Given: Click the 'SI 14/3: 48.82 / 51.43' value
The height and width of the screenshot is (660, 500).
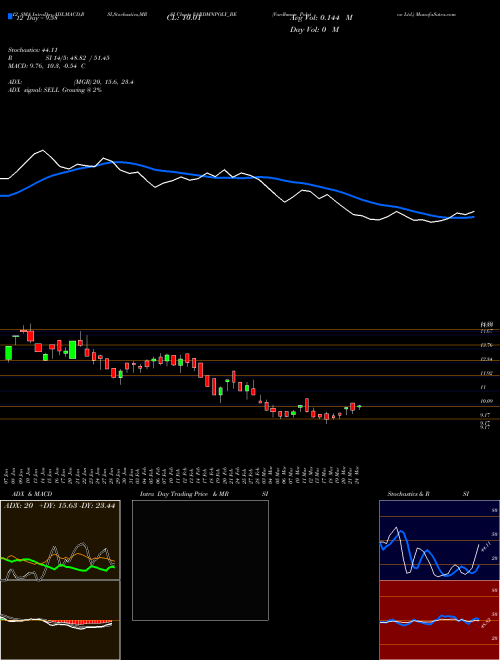Looking at the screenshot, I should point(77,58).
